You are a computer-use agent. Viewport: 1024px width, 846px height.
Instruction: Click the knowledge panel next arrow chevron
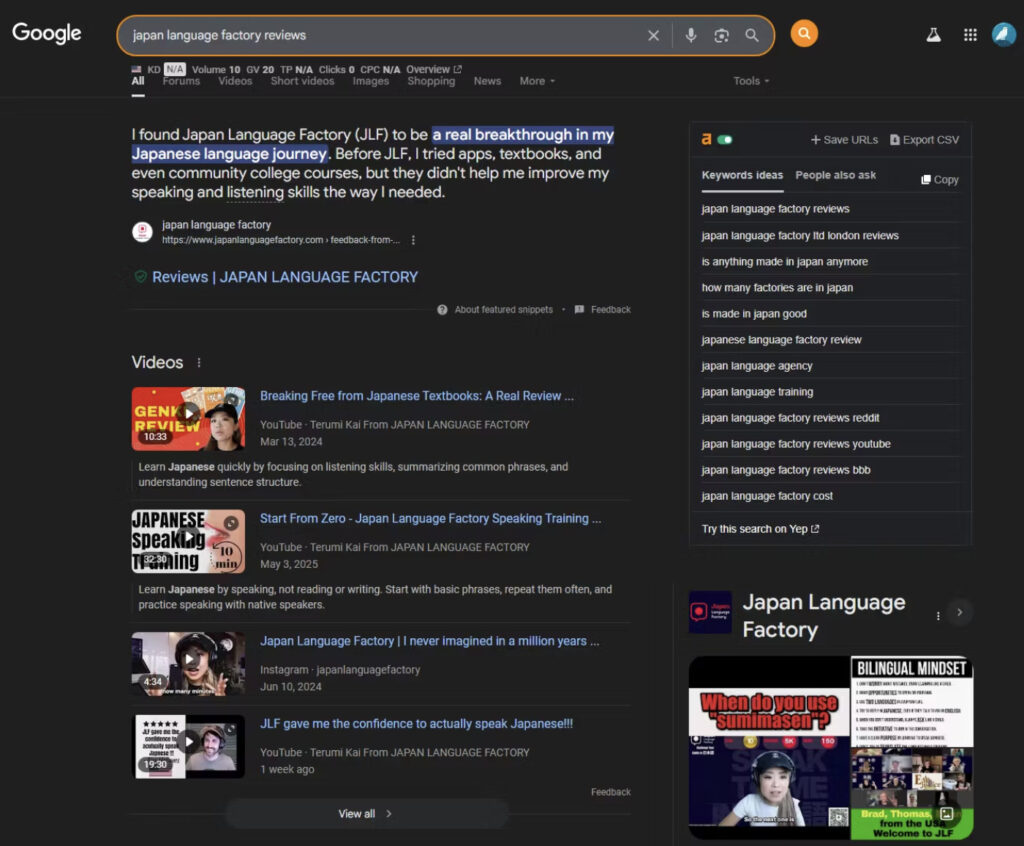pos(959,613)
